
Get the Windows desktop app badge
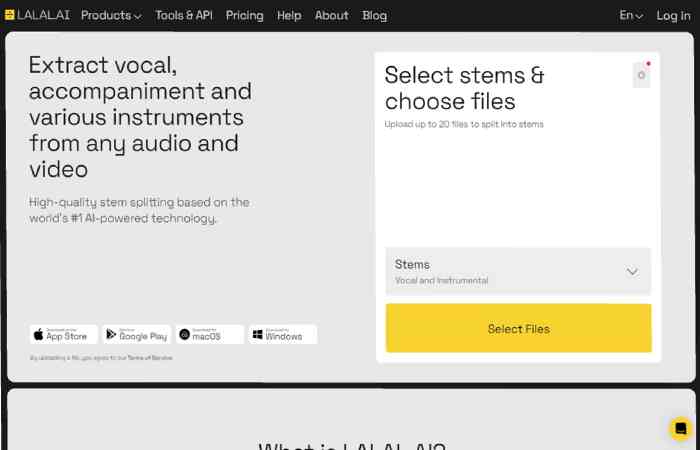pyautogui.click(x=283, y=334)
